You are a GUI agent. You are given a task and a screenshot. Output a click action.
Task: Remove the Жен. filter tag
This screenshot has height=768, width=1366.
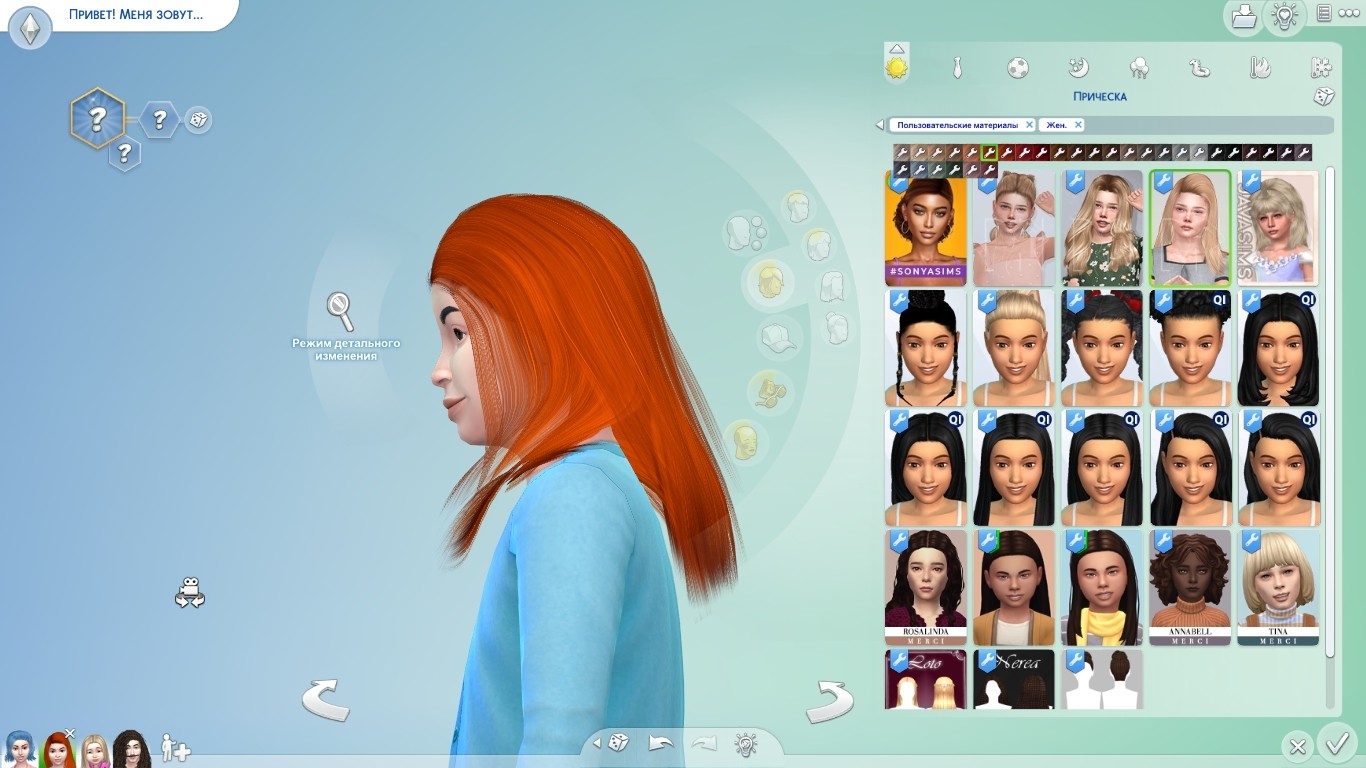click(x=1078, y=125)
